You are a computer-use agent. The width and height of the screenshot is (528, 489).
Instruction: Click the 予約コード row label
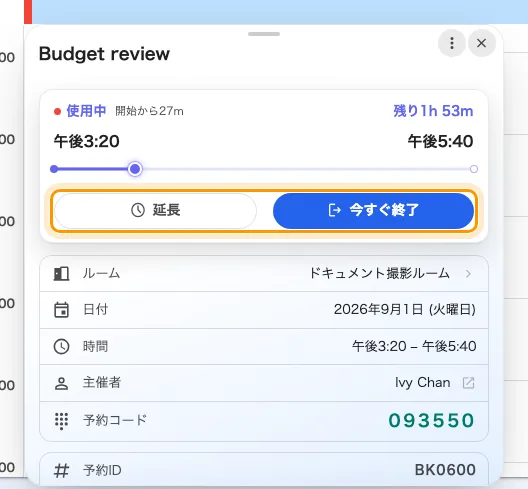pyautogui.click(x=115, y=420)
